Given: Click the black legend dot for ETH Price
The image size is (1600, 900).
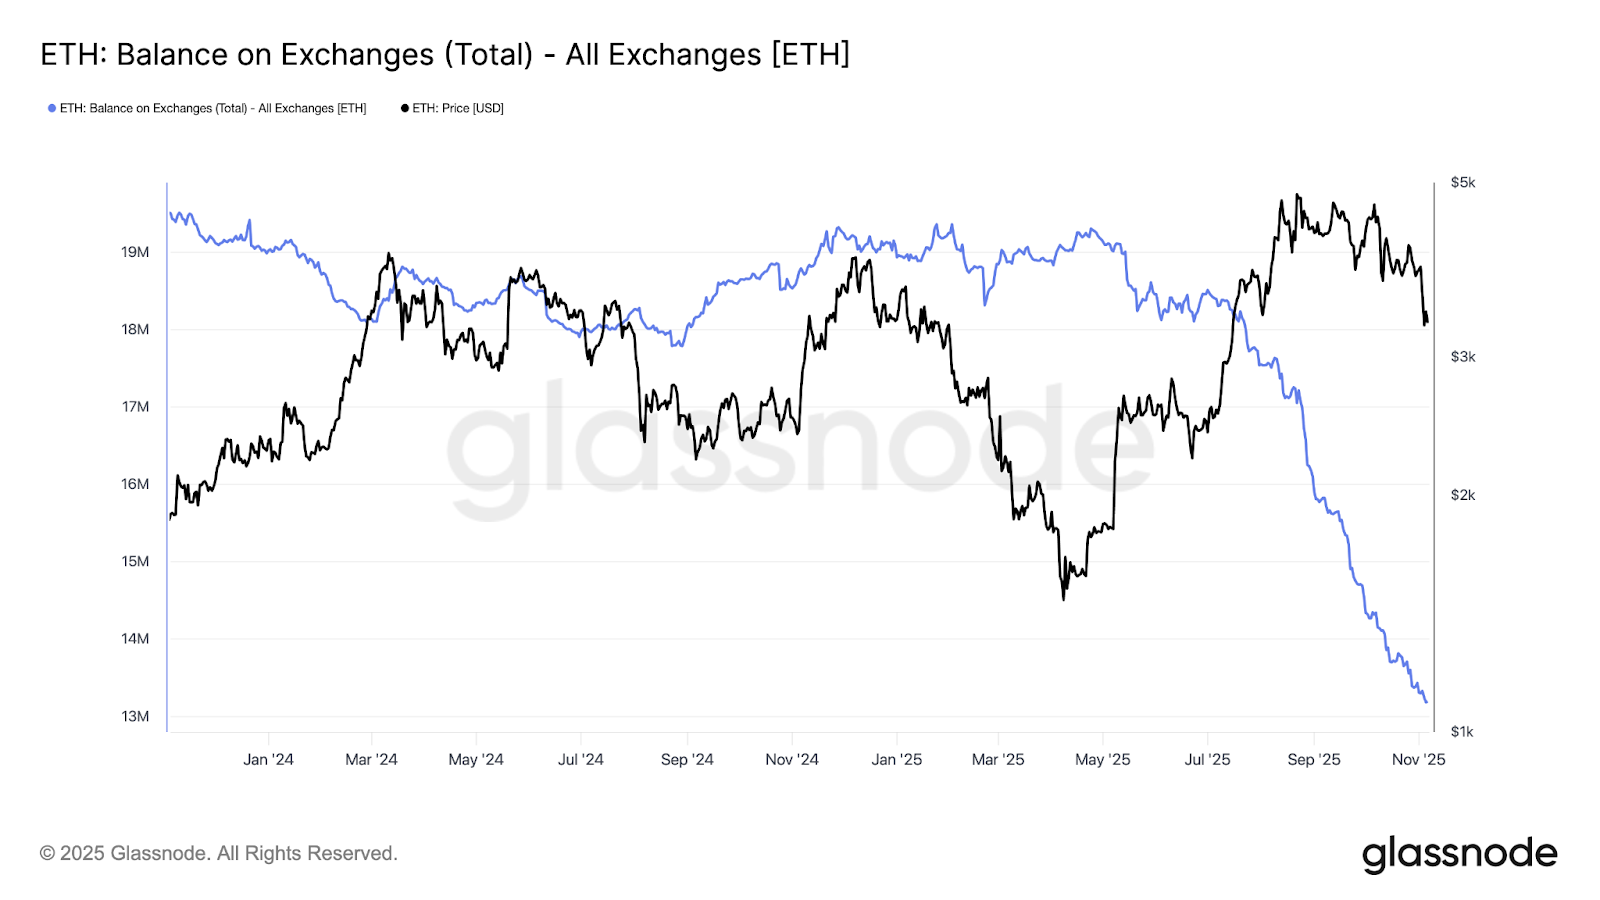Looking at the screenshot, I should tap(405, 108).
